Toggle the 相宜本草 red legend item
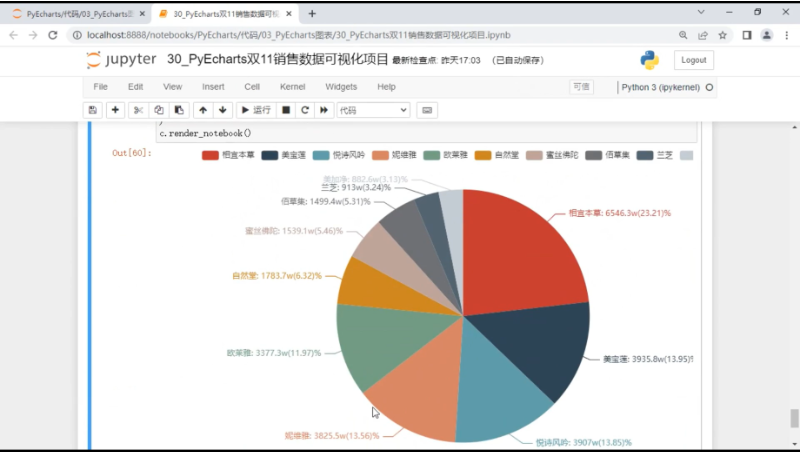The height and width of the screenshot is (453, 800). click(x=228, y=155)
